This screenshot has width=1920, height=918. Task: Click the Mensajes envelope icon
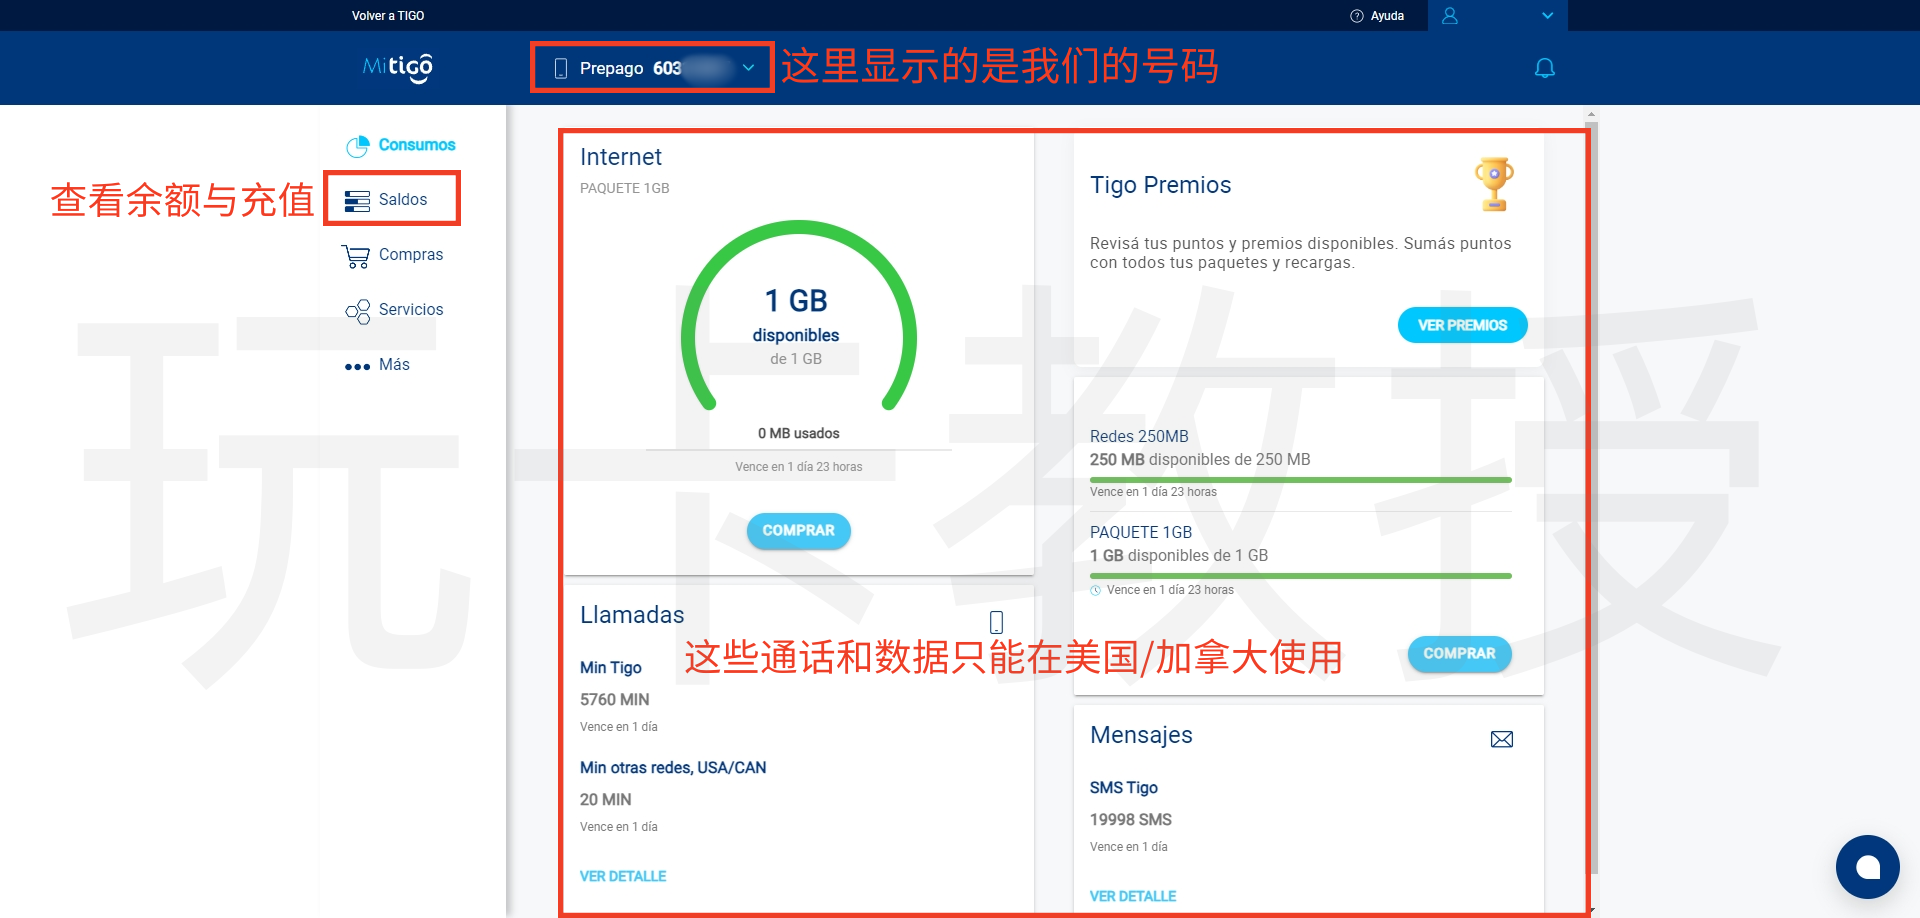coord(1501,739)
